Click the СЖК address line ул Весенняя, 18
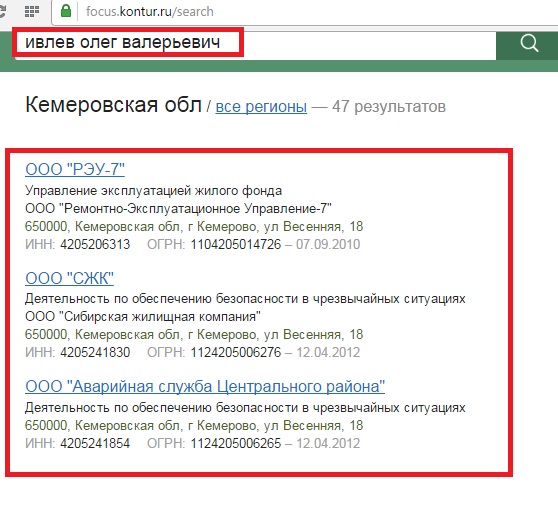This screenshot has height=522, width=558. pos(194,334)
